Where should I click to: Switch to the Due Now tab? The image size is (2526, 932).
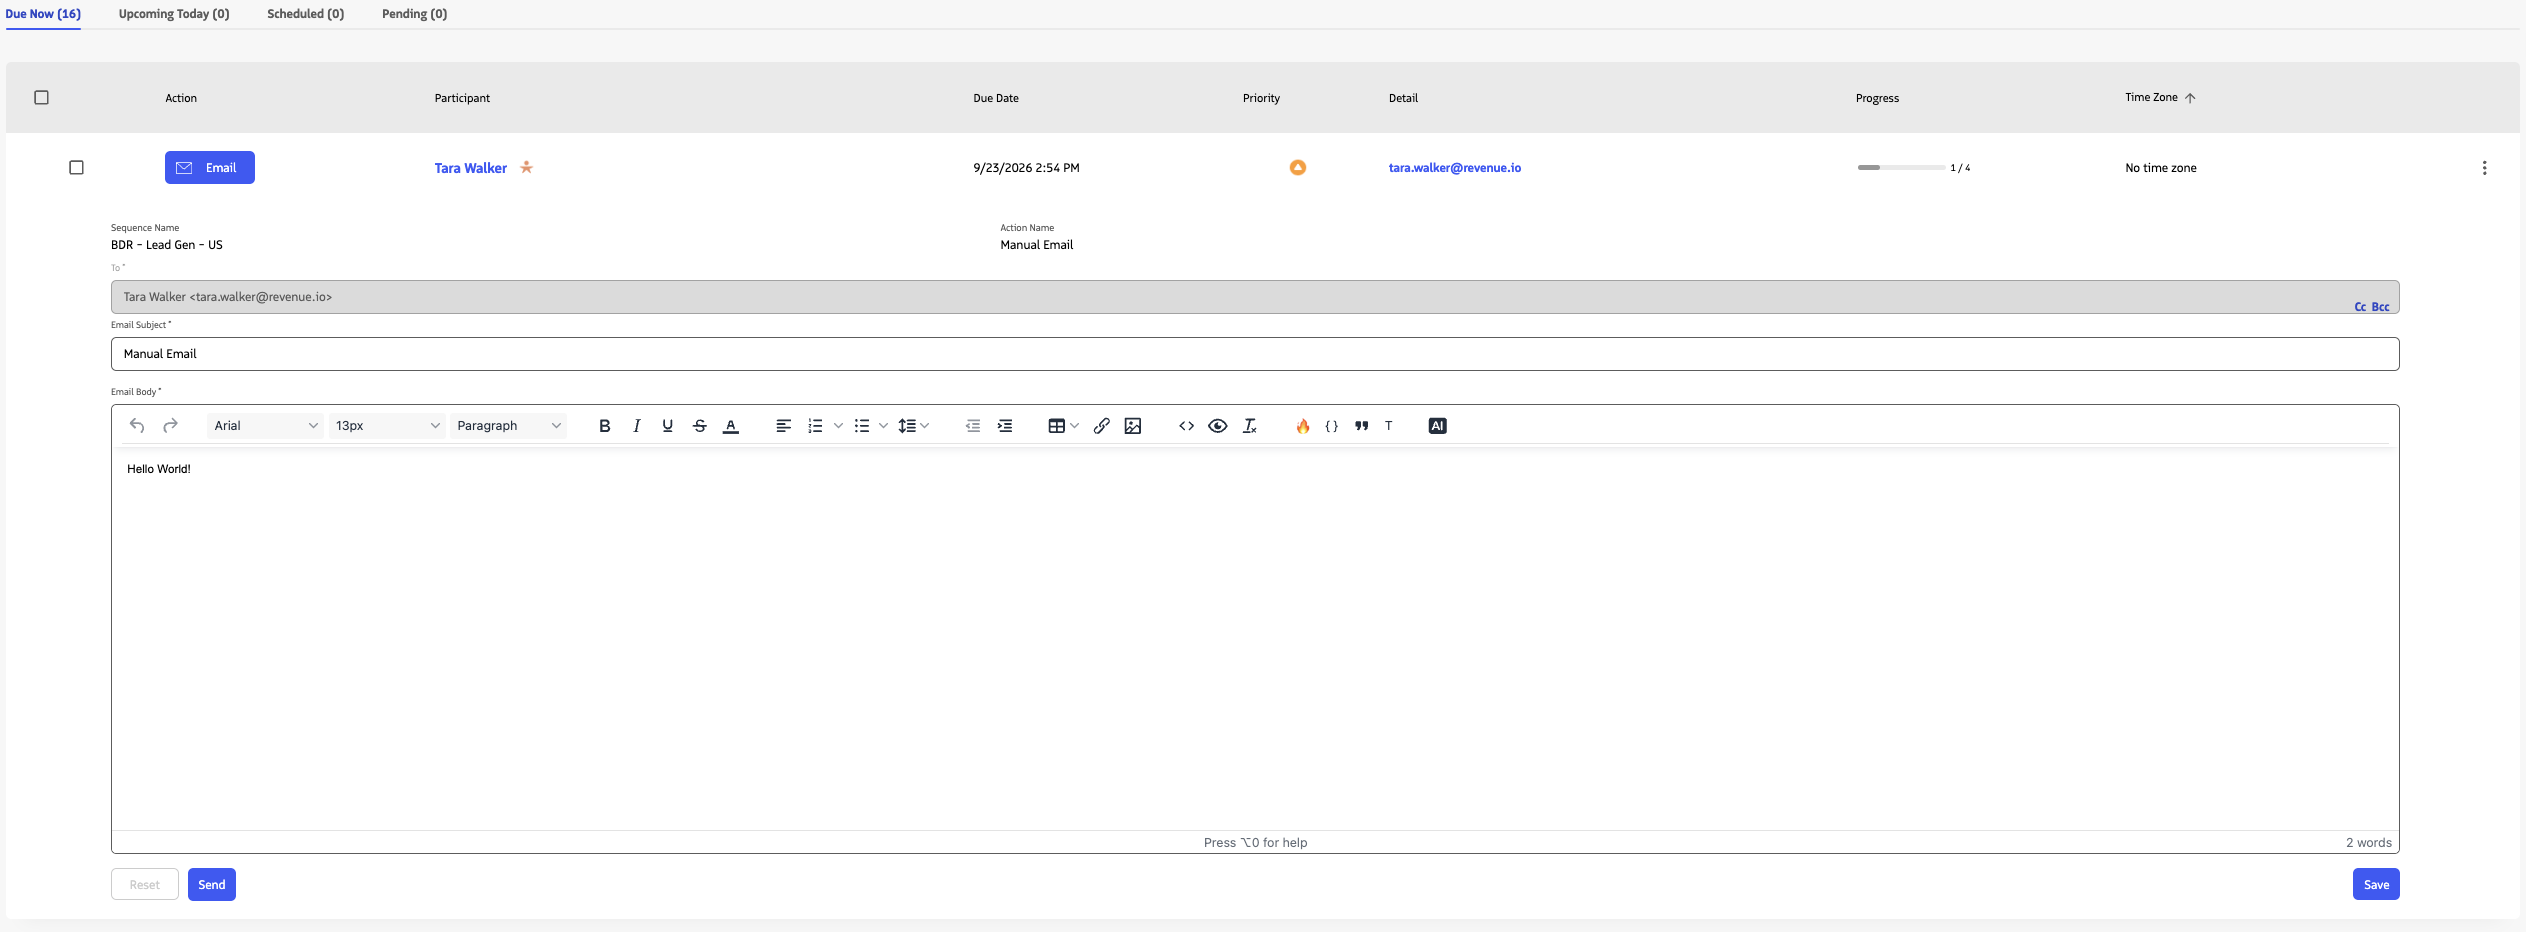[43, 14]
